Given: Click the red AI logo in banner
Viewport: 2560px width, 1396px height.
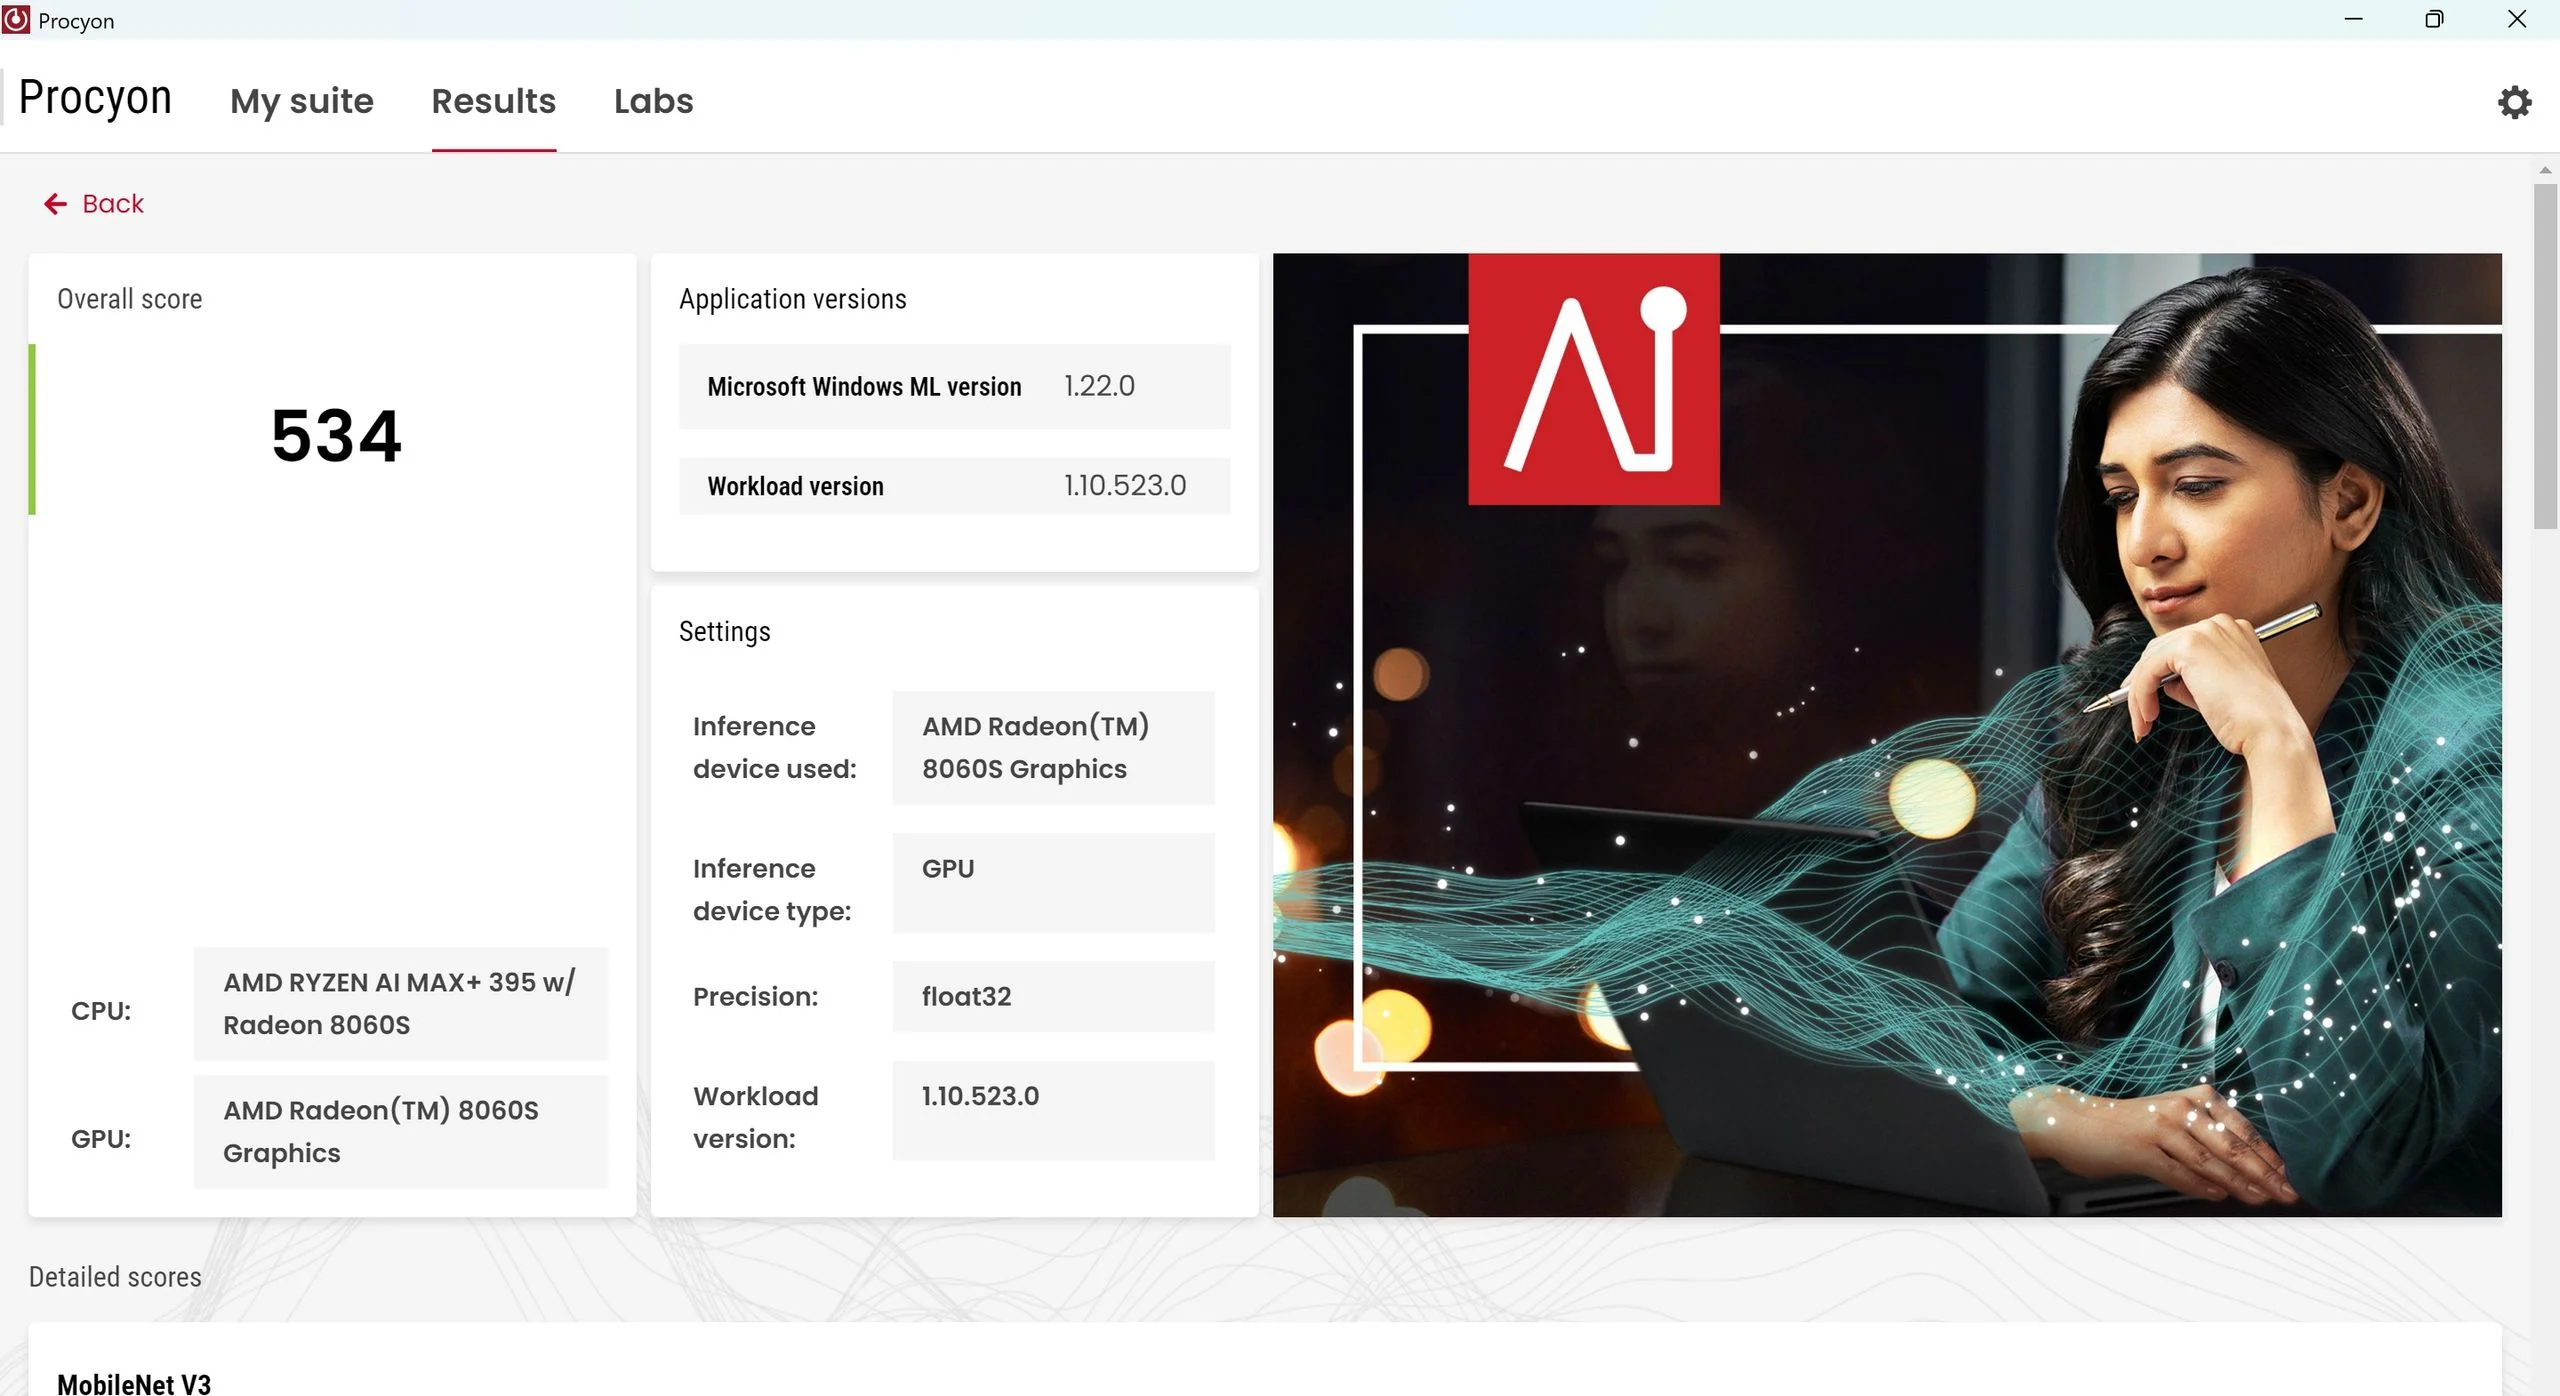Looking at the screenshot, I should (1593, 380).
